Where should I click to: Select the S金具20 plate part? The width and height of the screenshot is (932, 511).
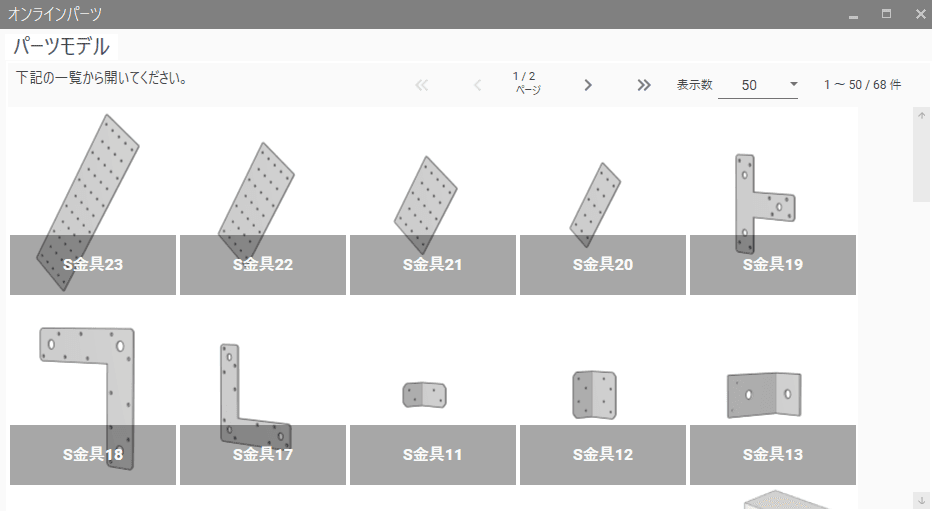tap(603, 202)
